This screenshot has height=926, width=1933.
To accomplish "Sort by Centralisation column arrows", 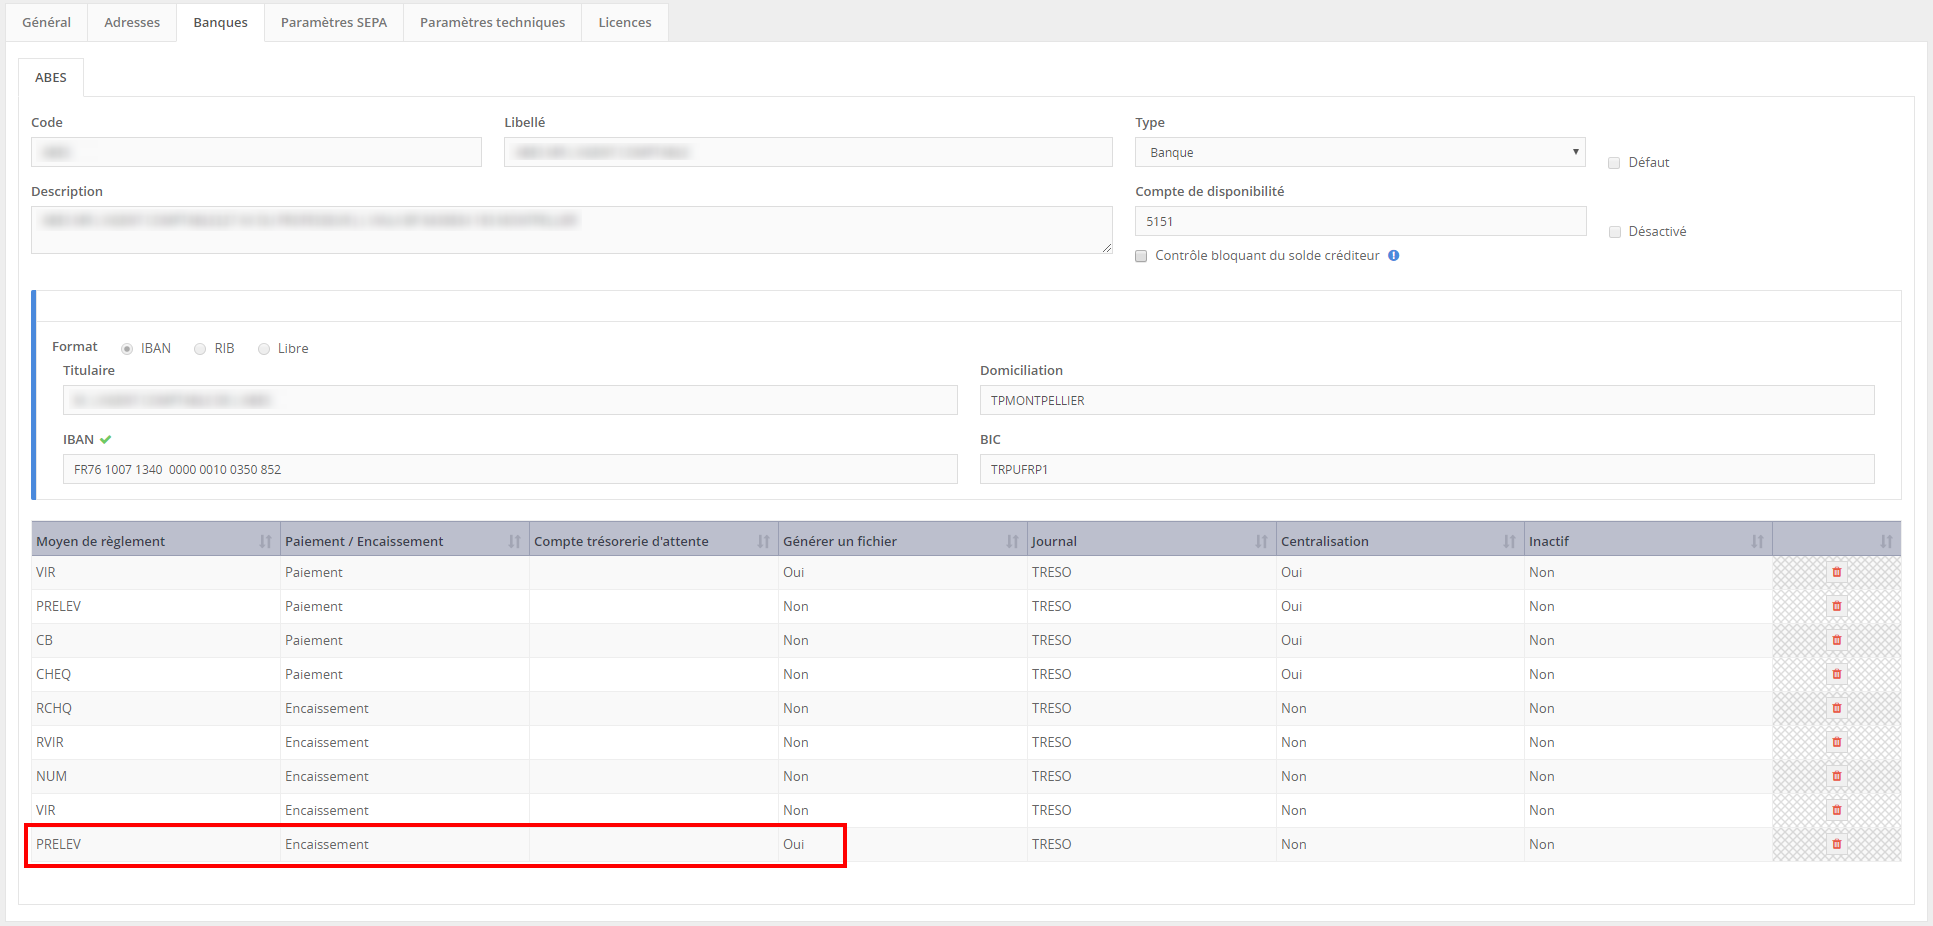I will pos(1509,541).
